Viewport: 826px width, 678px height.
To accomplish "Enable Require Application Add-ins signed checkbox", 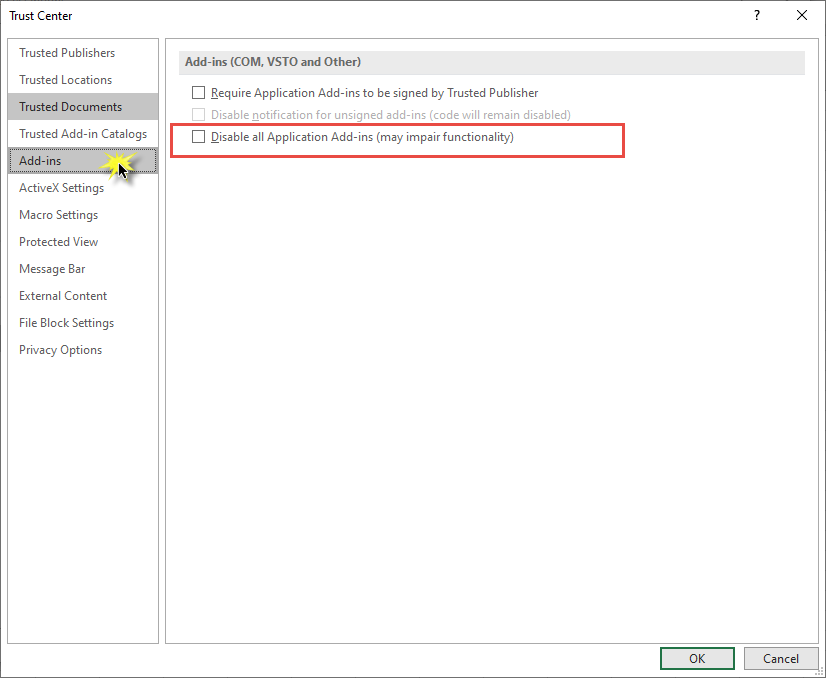I will coord(198,93).
